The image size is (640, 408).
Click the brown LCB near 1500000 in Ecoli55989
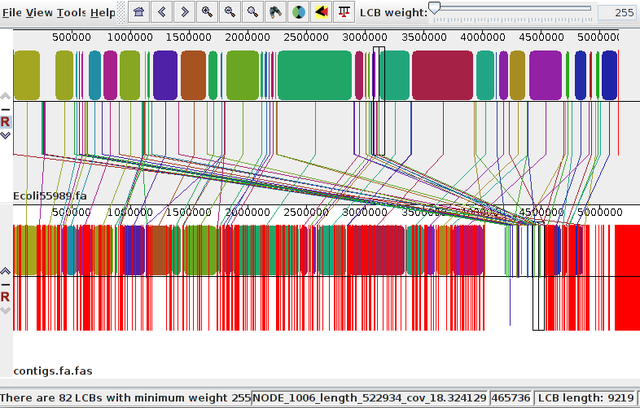coord(193,75)
